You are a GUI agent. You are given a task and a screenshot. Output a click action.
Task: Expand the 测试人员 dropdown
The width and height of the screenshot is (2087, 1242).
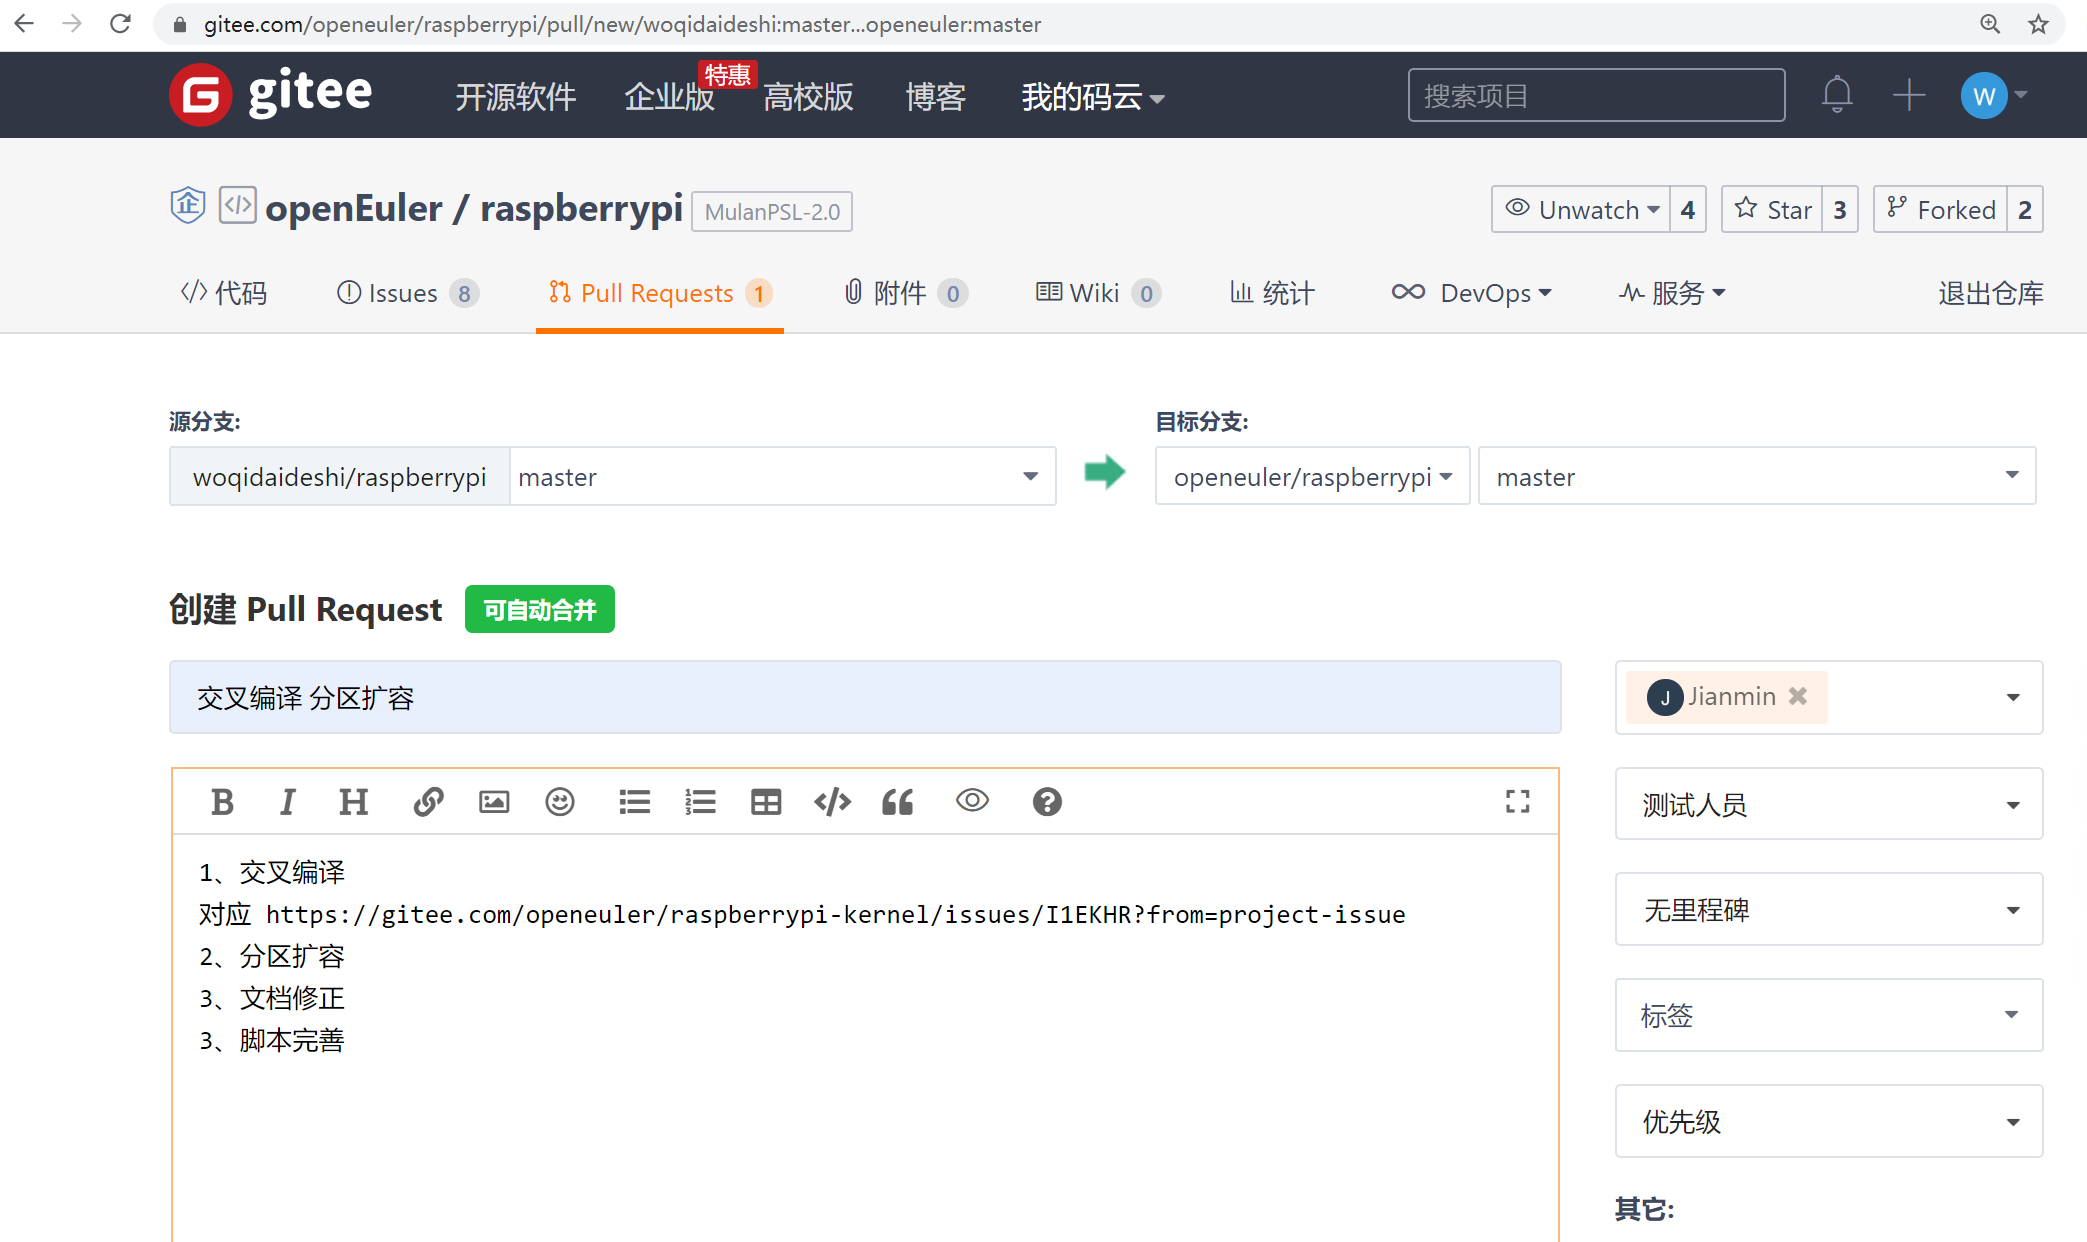click(x=1828, y=805)
